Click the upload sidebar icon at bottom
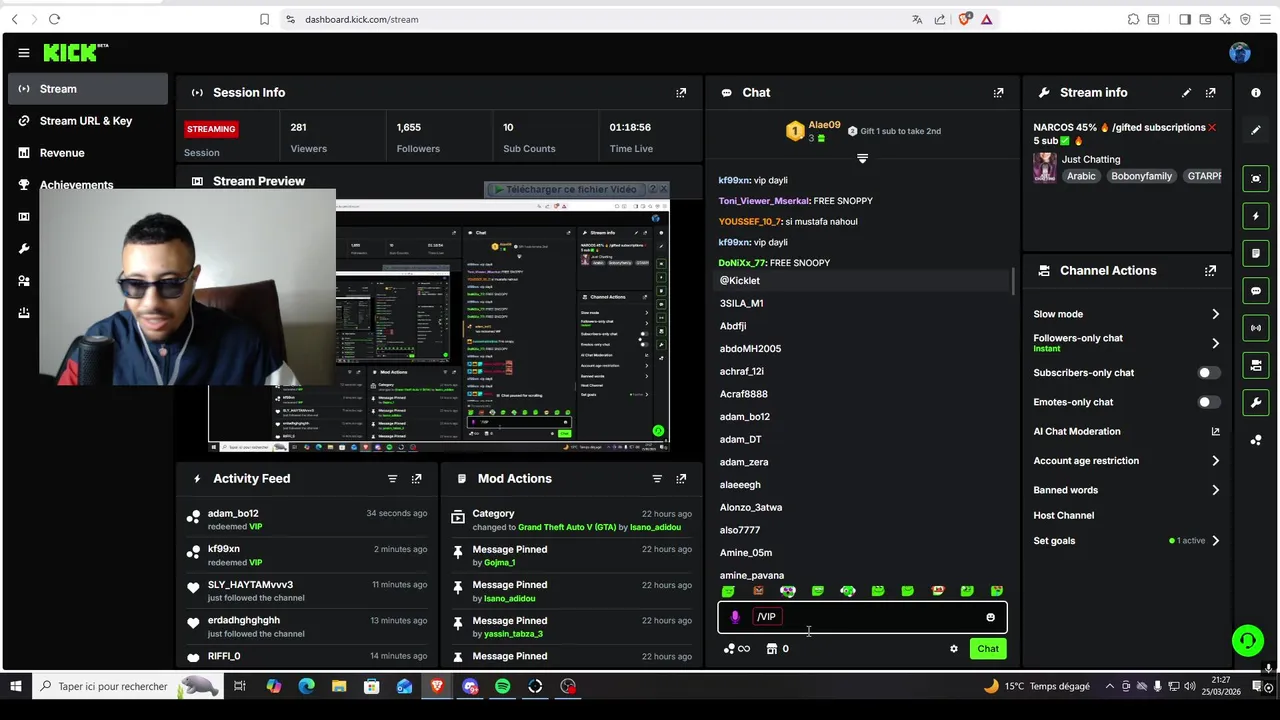The image size is (1280, 720). coord(24,313)
